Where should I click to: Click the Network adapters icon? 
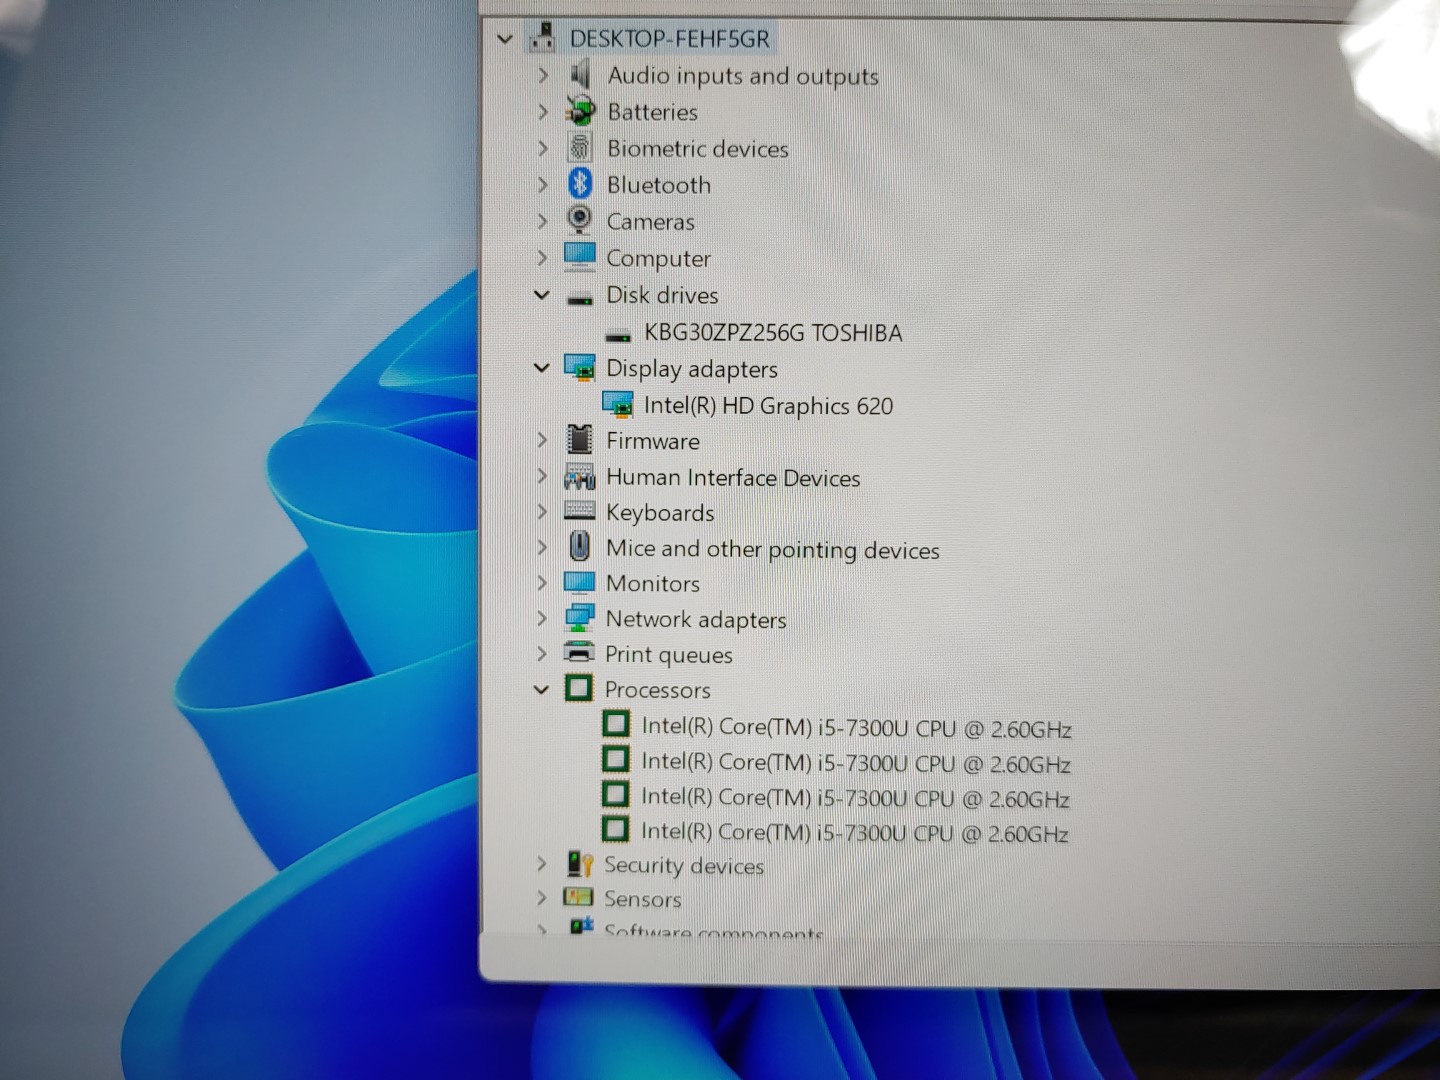tap(579, 618)
